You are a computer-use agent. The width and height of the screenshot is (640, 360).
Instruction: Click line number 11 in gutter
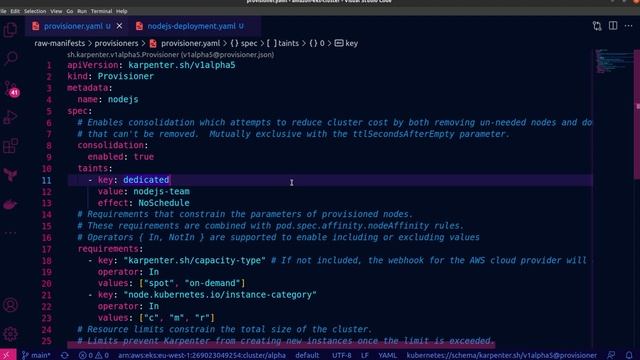pyautogui.click(x=46, y=180)
